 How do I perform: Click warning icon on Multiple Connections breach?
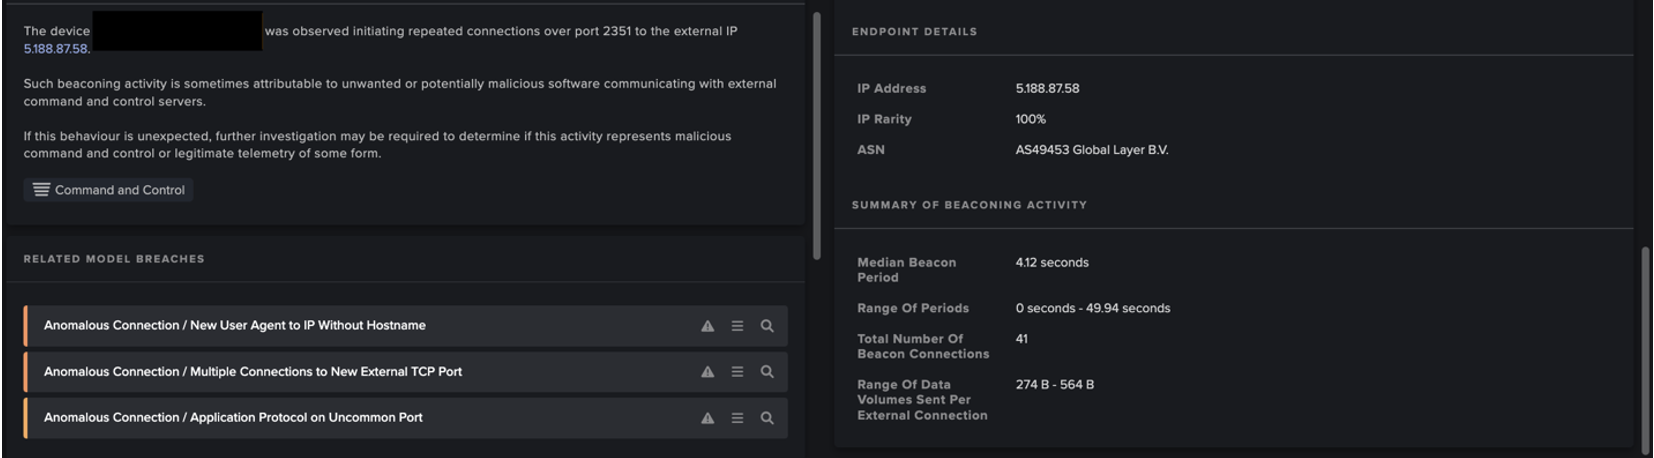[x=707, y=372]
